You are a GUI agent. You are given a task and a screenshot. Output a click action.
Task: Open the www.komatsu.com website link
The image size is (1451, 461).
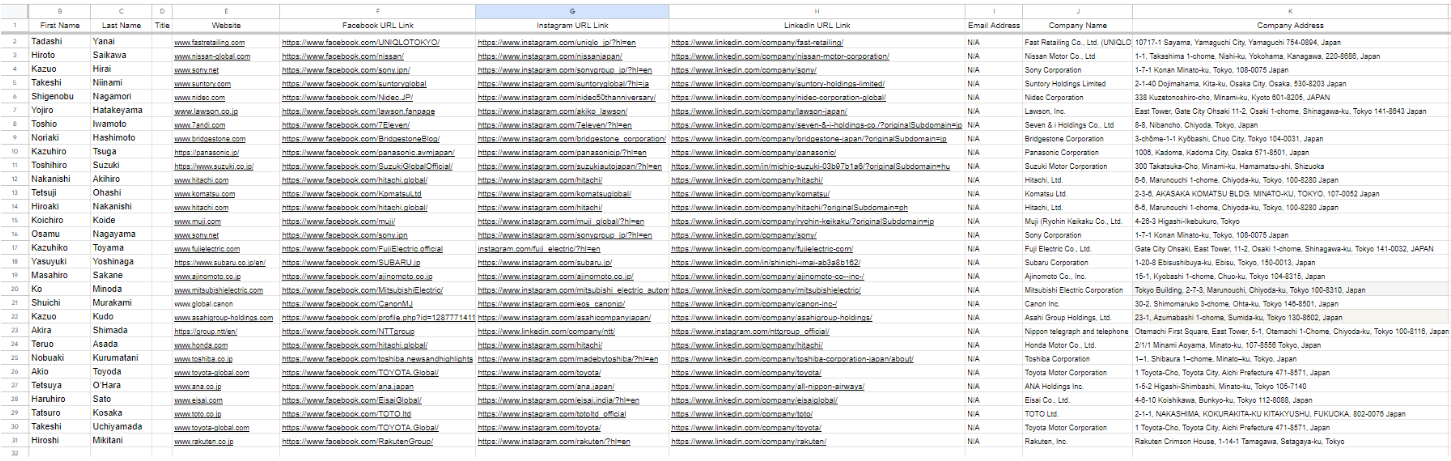pos(204,194)
